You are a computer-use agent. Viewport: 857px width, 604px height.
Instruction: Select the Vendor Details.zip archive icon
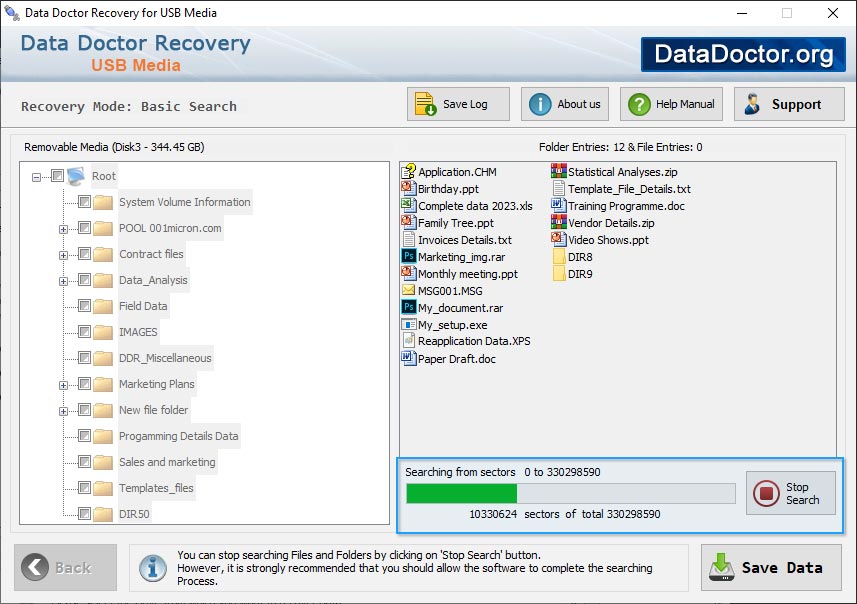[x=559, y=222]
